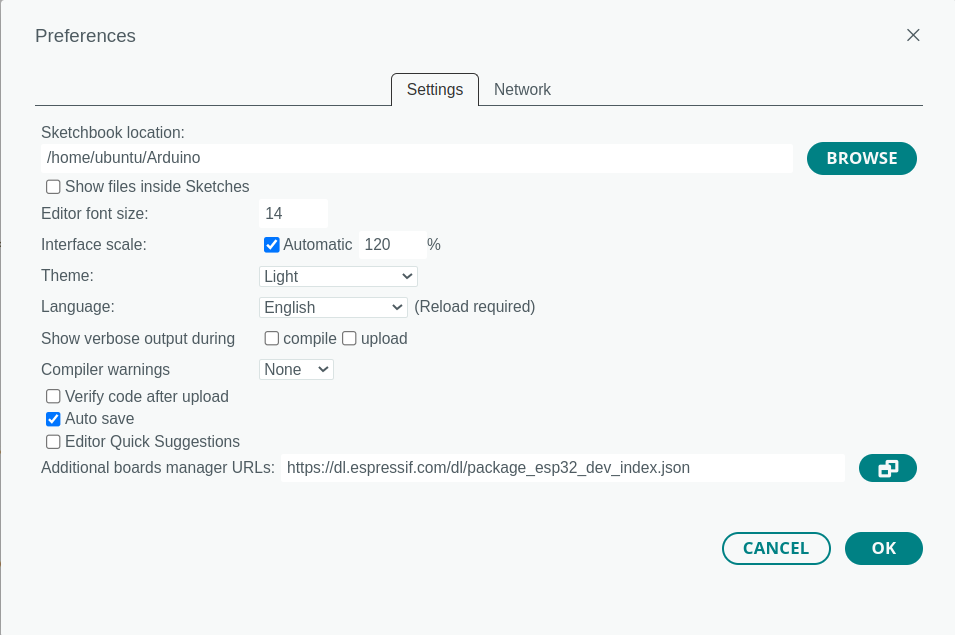955x635 pixels.
Task: Click the Sketchbook location path field
Action: [417, 158]
